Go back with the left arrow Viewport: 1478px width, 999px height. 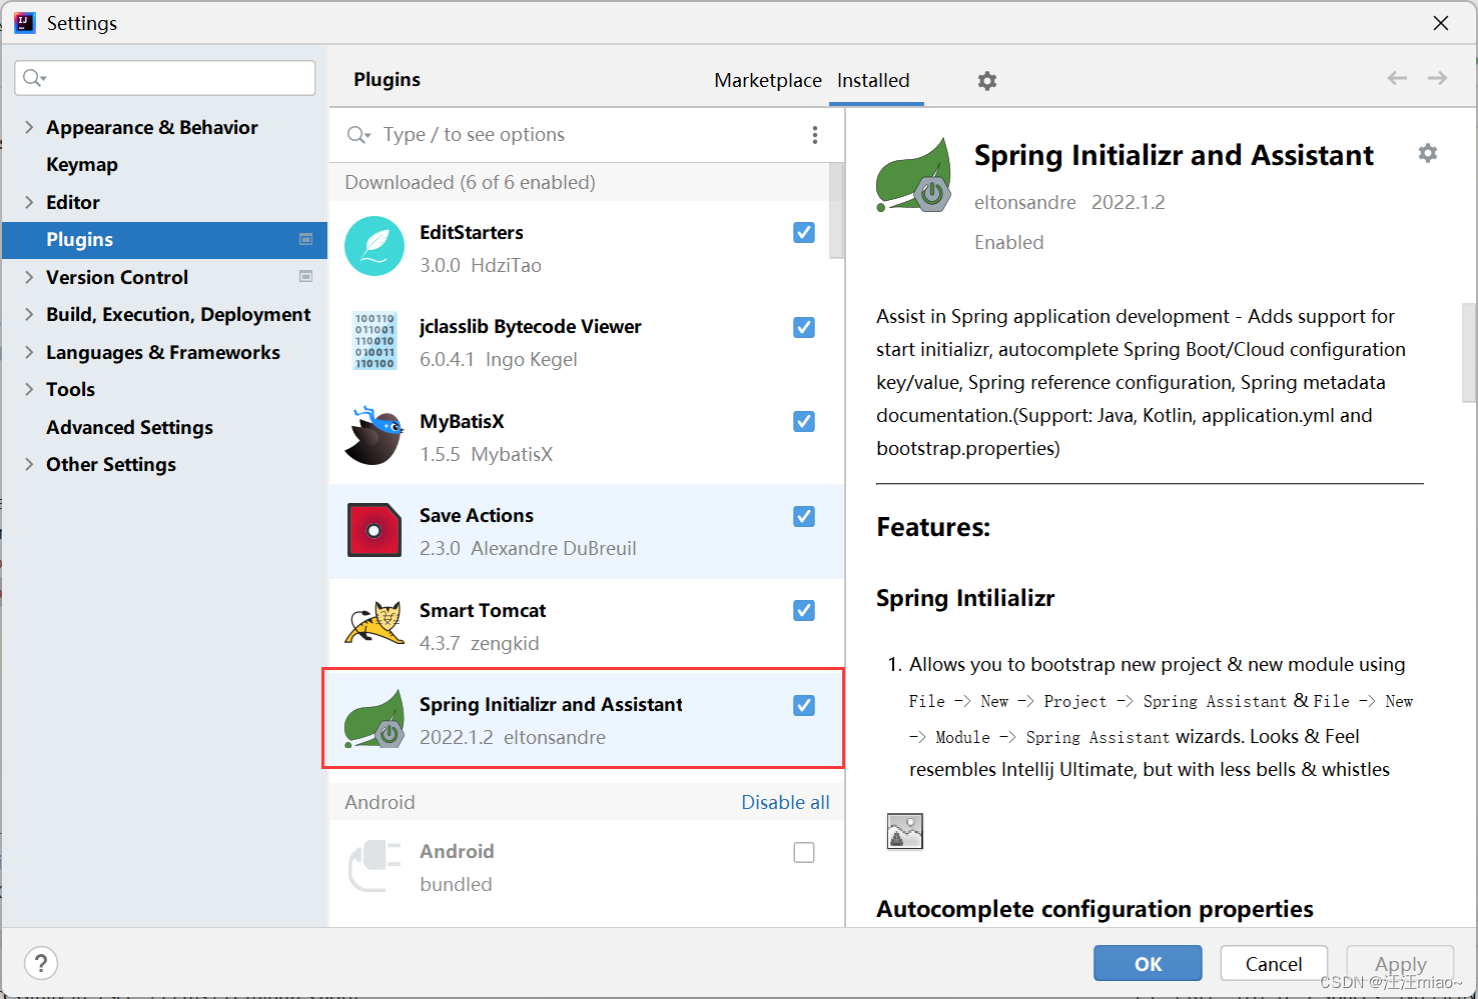pyautogui.click(x=1397, y=78)
